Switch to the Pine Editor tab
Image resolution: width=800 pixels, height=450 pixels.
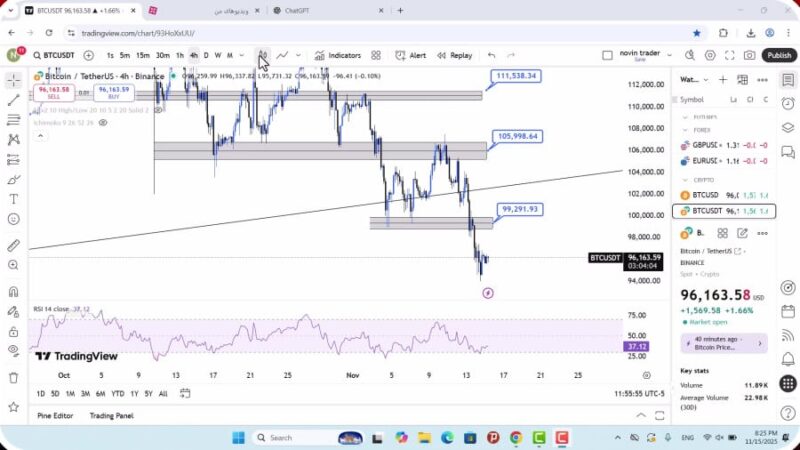(x=56, y=415)
